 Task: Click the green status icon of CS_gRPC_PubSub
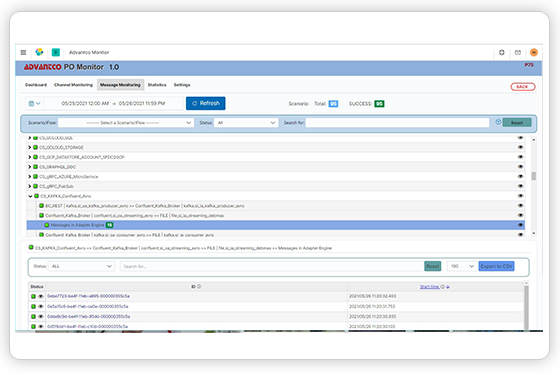35,186
